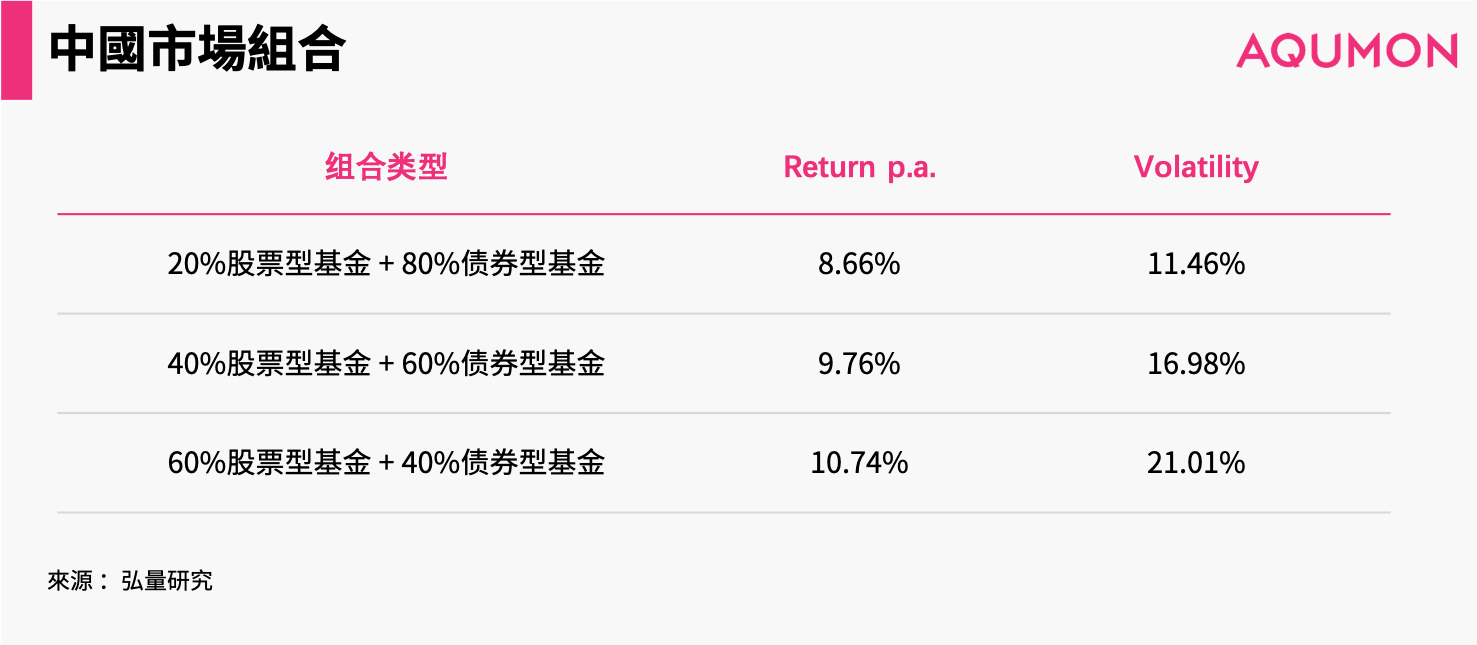
Task: Click the 10.74% return value
Action: [859, 462]
